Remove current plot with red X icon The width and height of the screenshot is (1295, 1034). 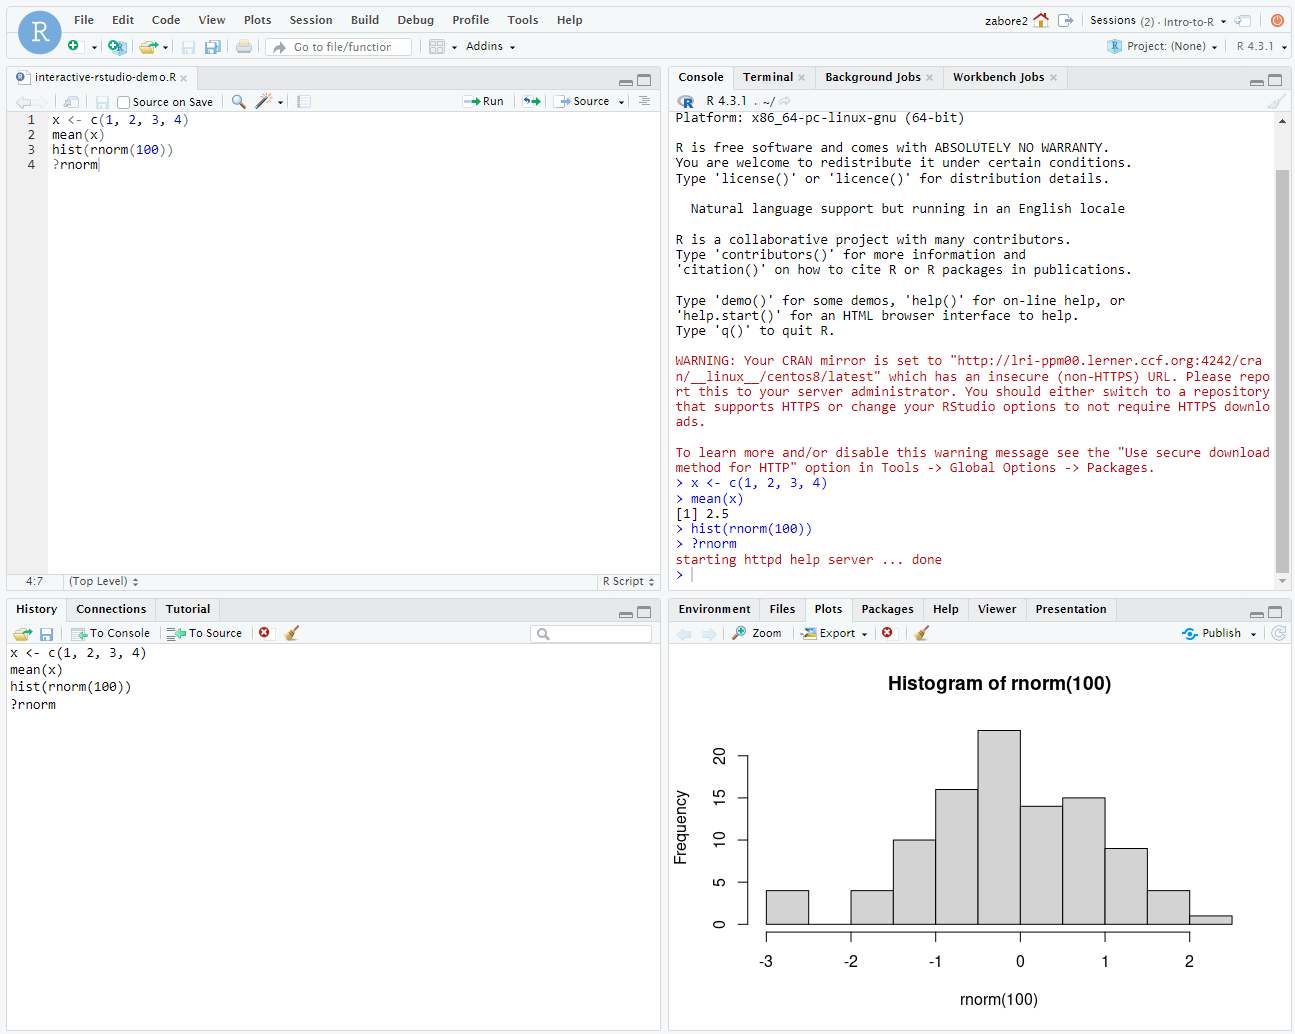click(x=887, y=632)
